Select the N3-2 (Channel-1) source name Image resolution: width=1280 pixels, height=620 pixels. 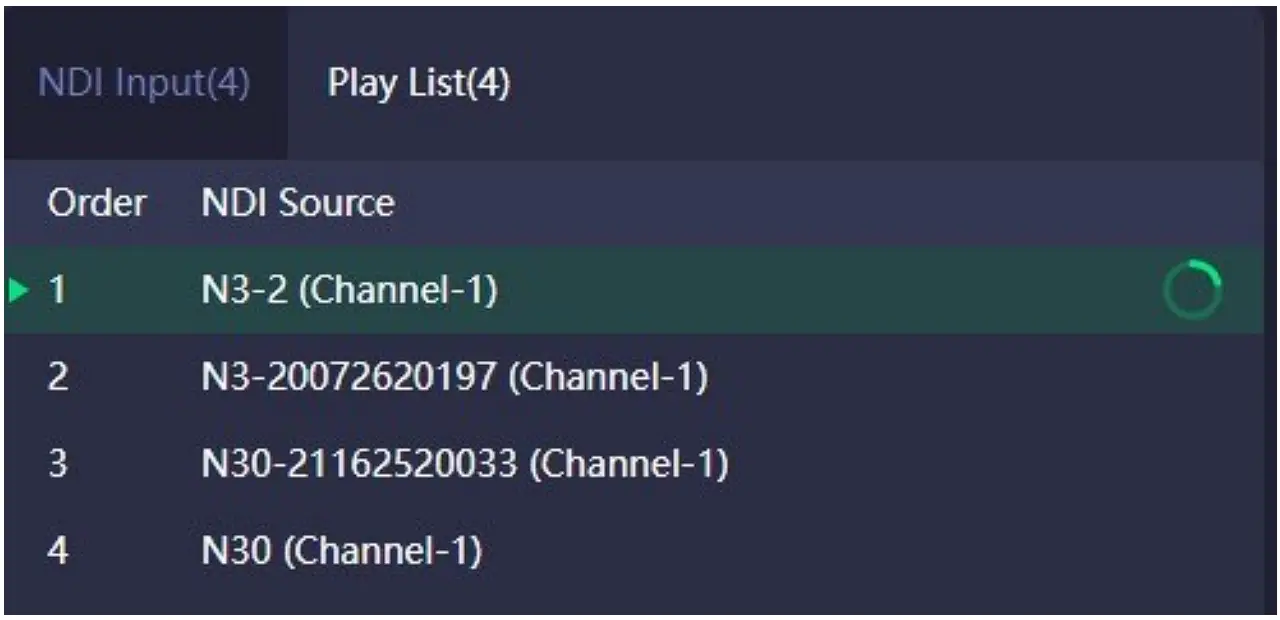[349, 291]
